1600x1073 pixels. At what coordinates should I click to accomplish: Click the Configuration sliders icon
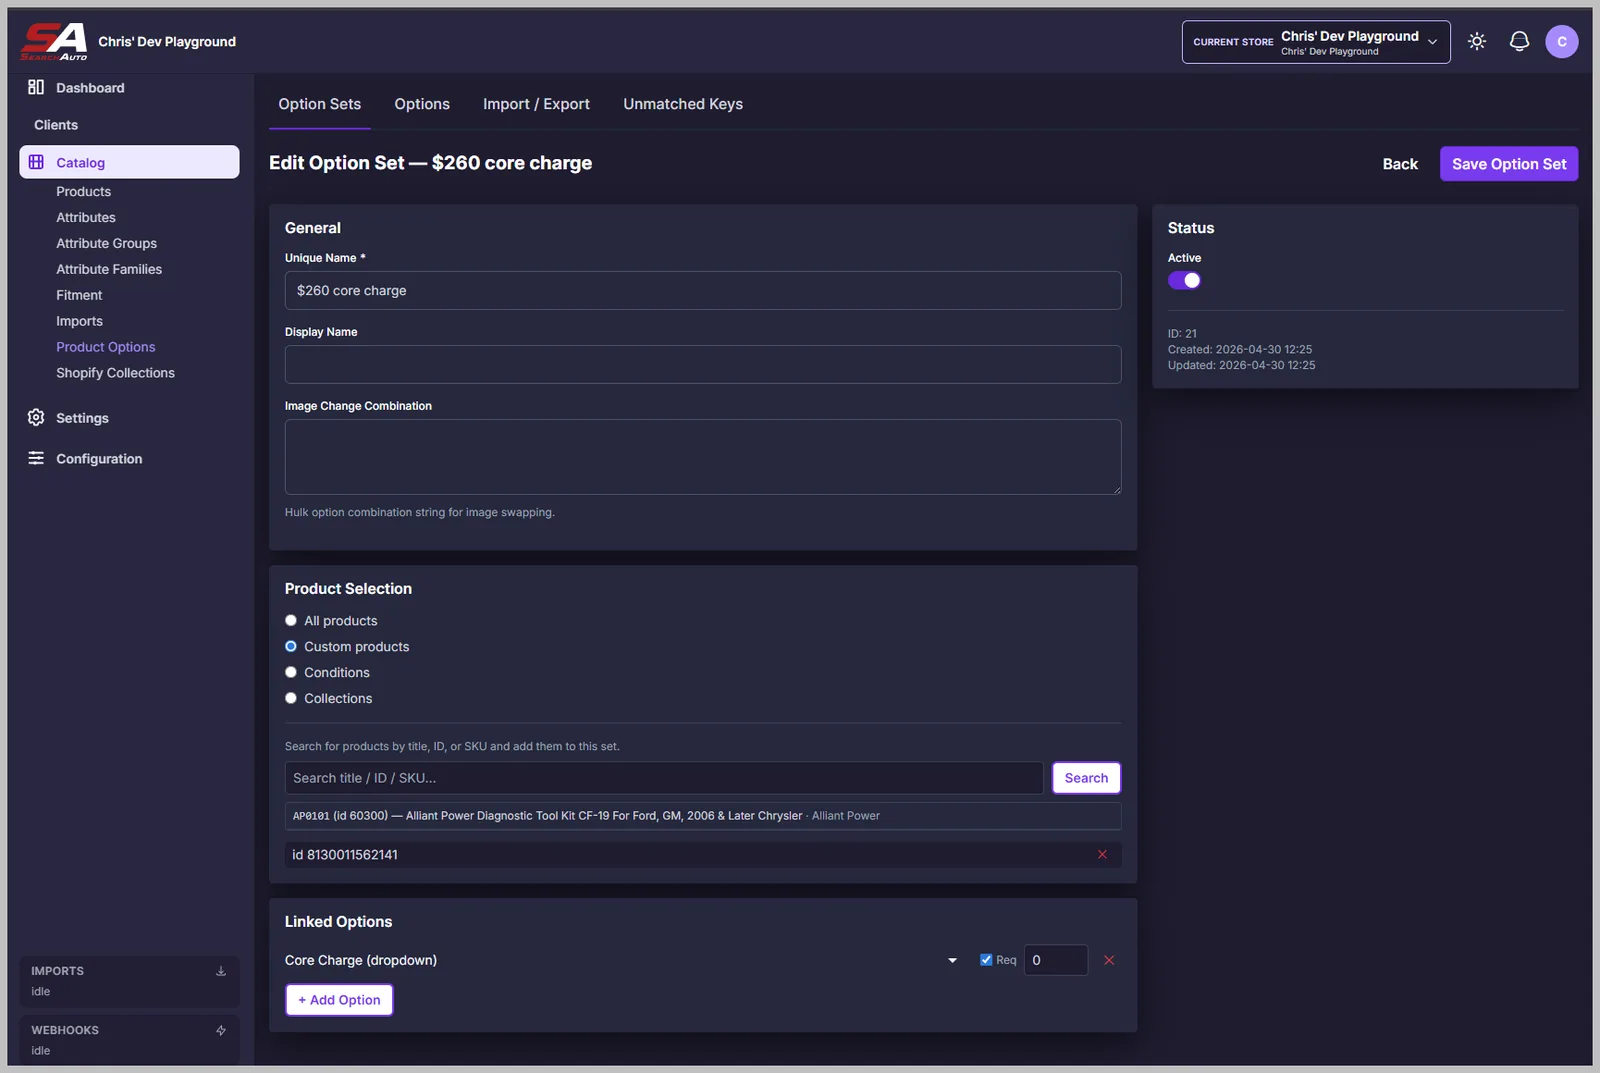click(36, 458)
